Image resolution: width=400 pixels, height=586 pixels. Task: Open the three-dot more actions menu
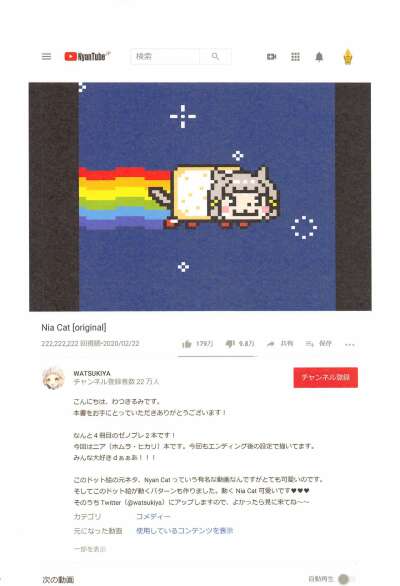coord(350,345)
